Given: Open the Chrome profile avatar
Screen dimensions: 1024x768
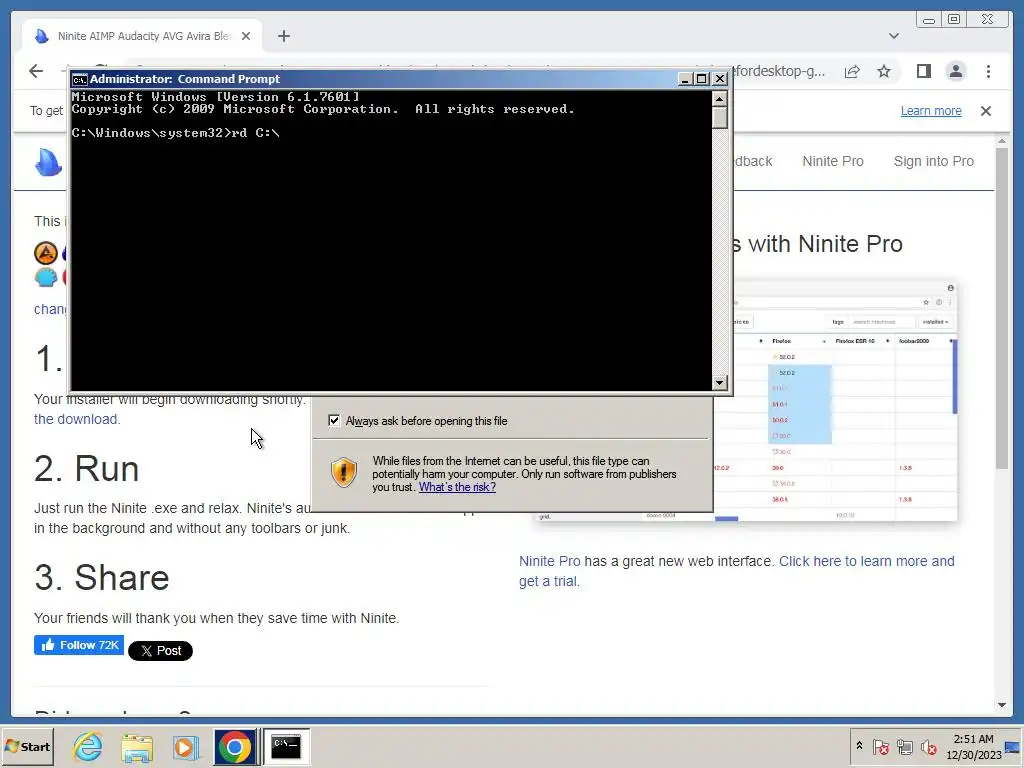Looking at the screenshot, I should (x=955, y=71).
